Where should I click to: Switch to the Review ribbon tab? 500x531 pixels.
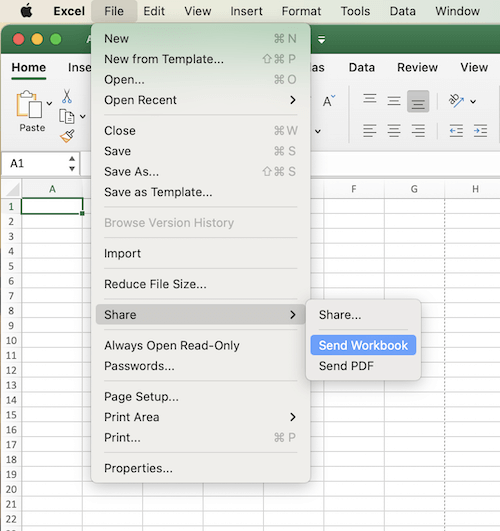[417, 67]
